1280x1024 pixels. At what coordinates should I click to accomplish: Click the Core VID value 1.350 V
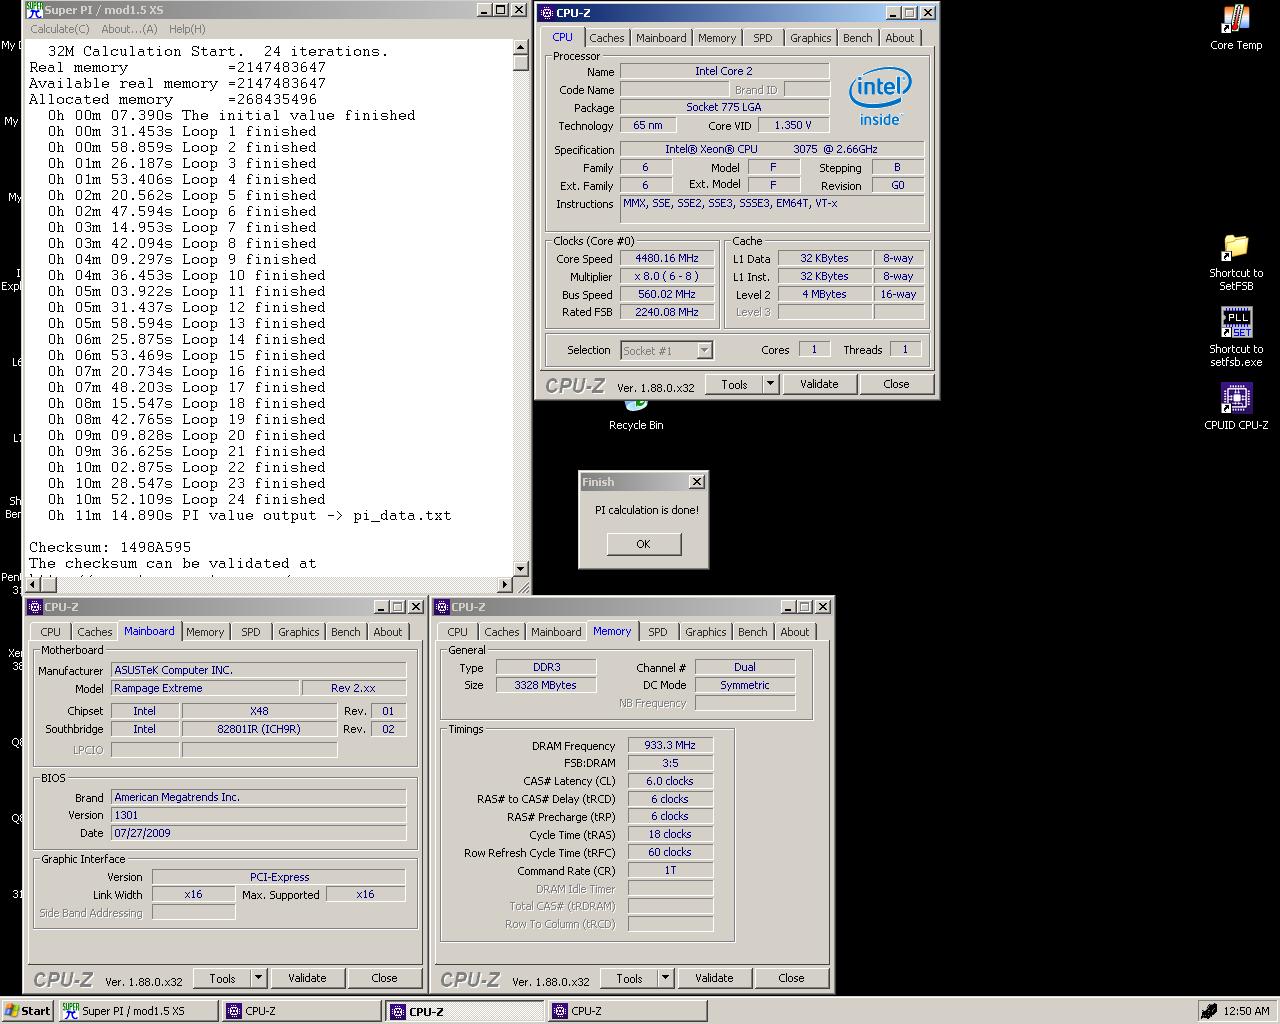[792, 125]
